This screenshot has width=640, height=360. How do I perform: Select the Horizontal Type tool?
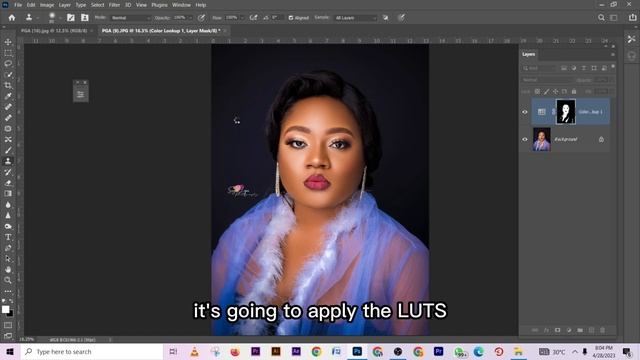click(x=8, y=237)
